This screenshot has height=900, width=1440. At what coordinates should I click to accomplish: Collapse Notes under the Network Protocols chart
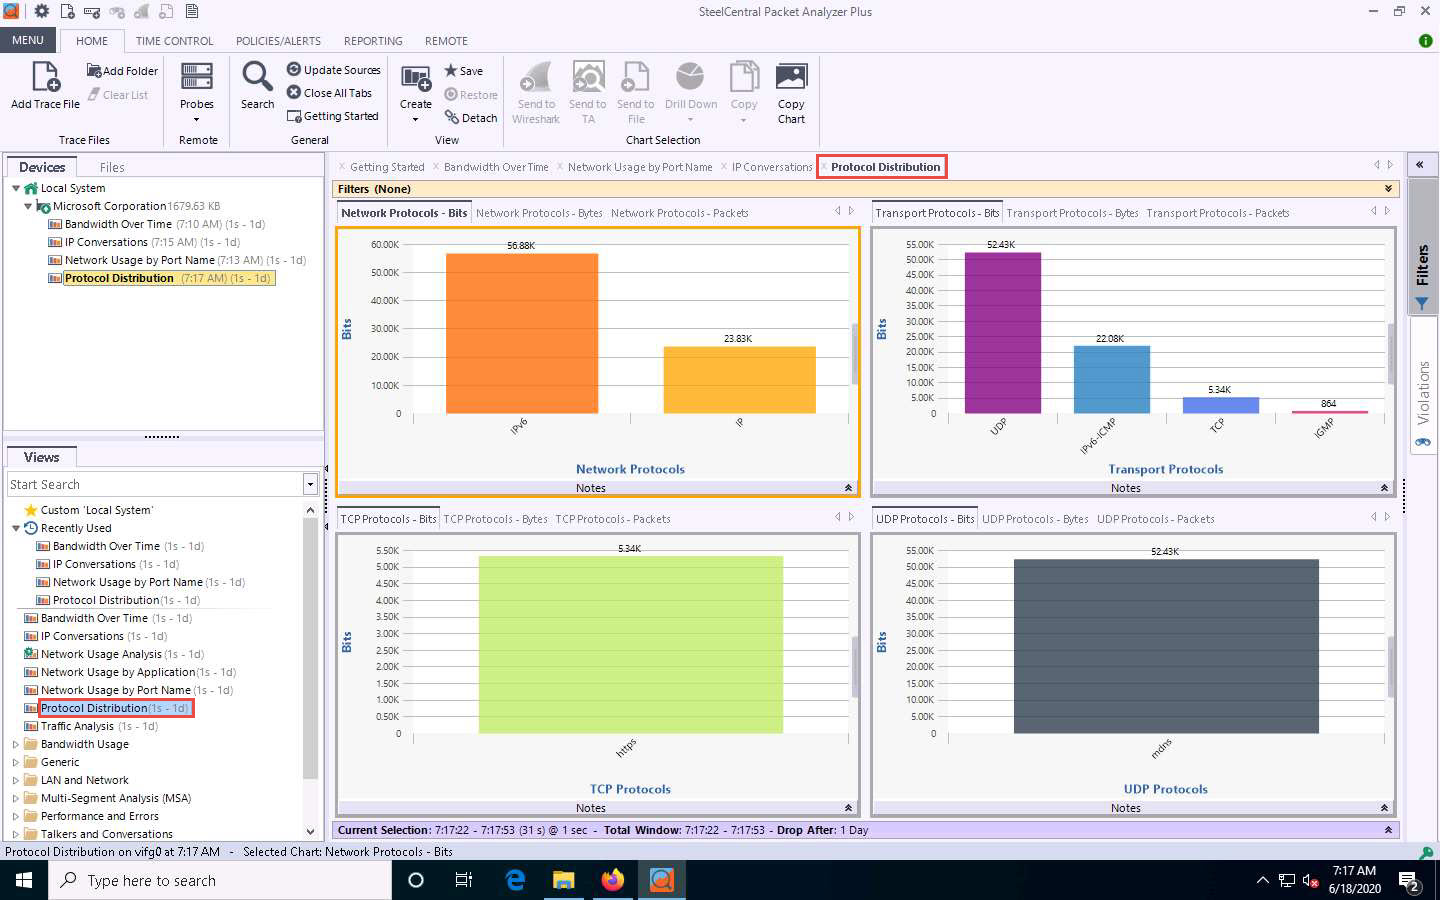point(848,488)
